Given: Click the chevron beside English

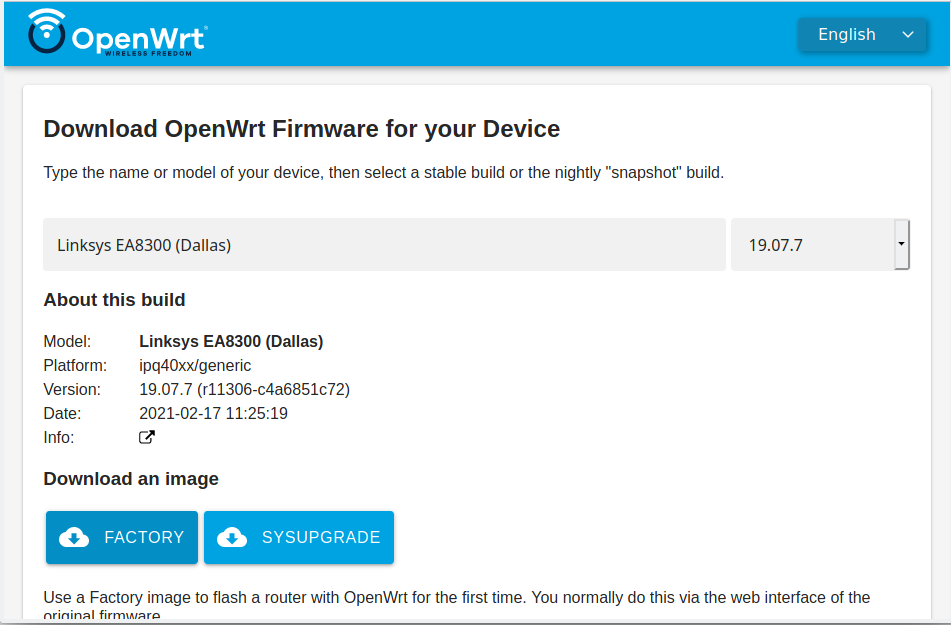Looking at the screenshot, I should point(908,35).
